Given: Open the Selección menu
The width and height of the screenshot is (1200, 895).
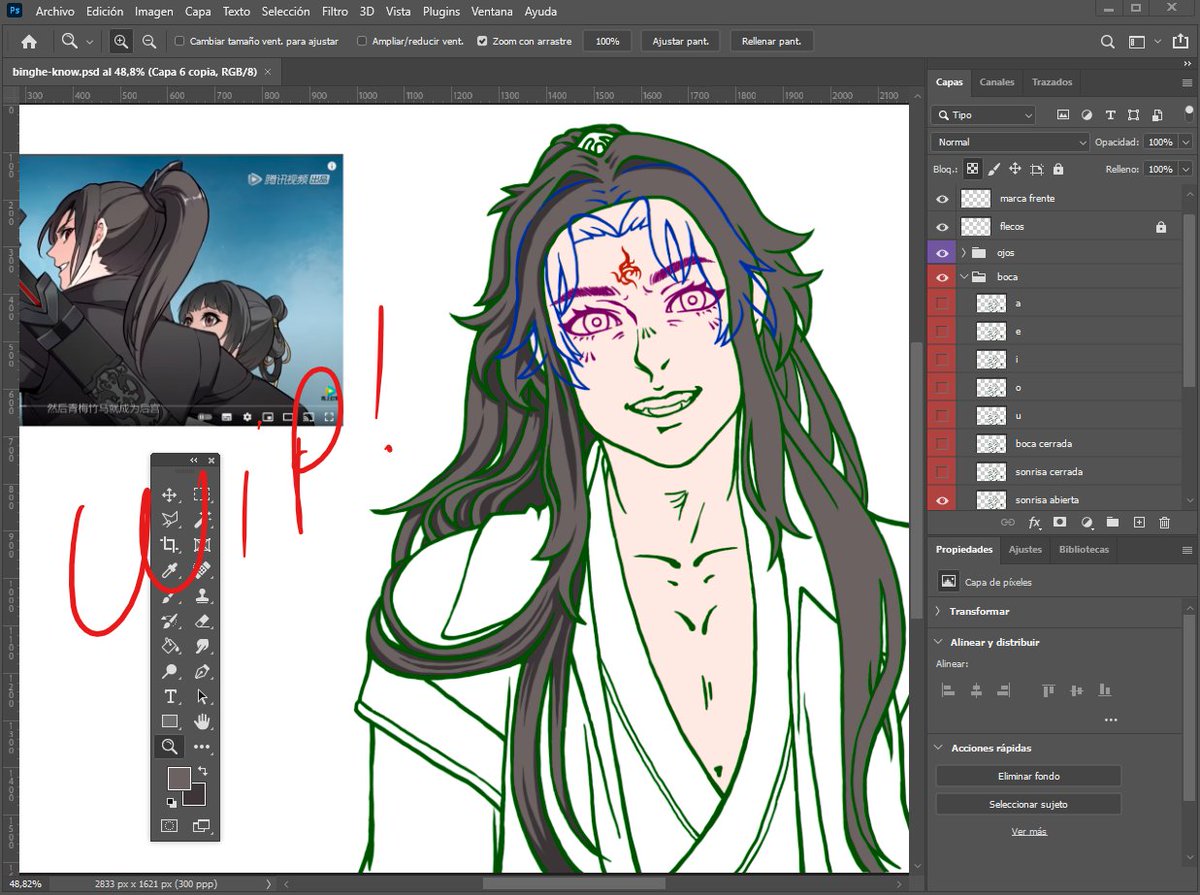Looking at the screenshot, I should pos(286,12).
